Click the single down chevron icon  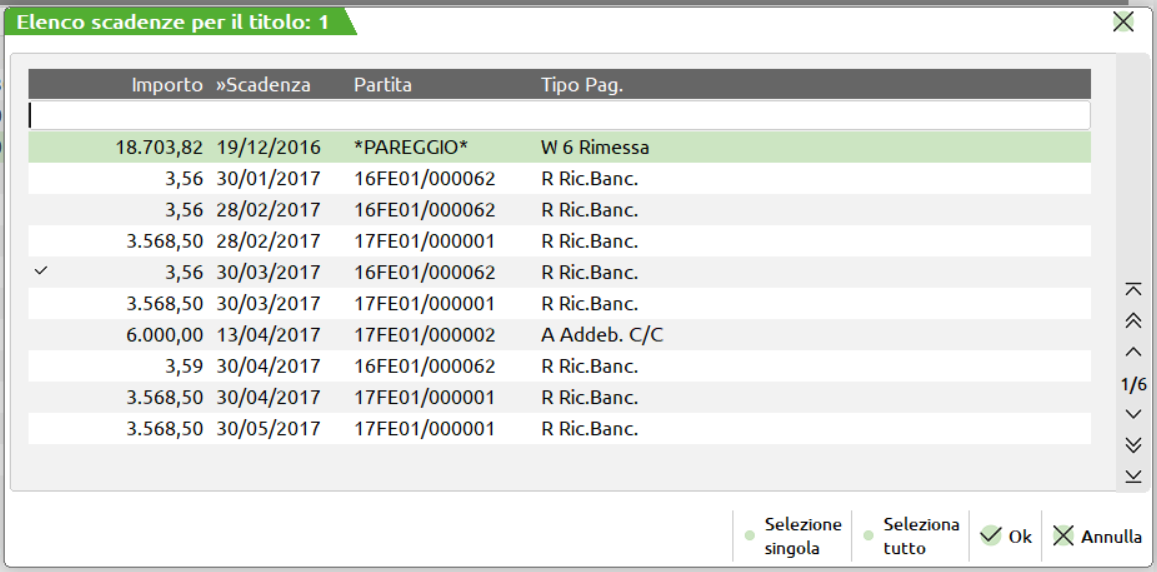coord(1133,414)
